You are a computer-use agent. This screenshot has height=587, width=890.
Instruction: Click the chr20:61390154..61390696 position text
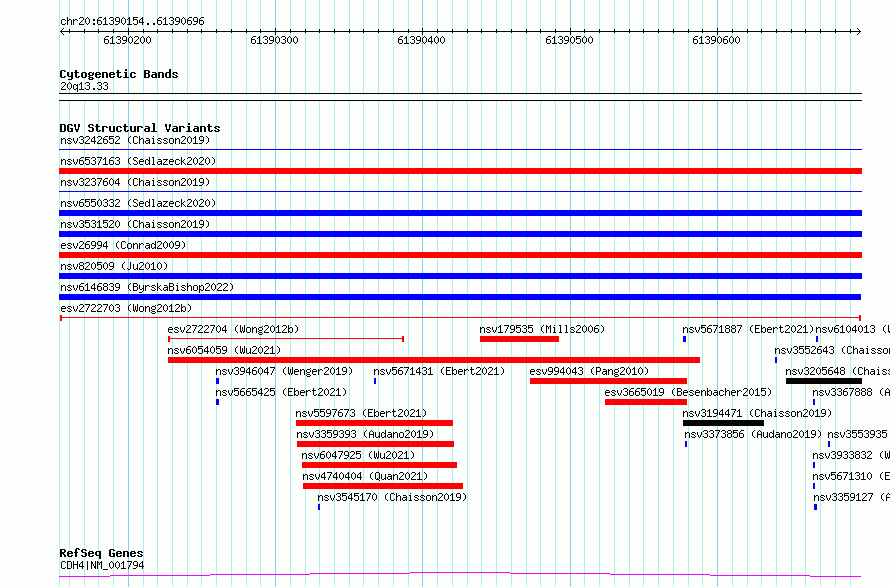(x=132, y=21)
